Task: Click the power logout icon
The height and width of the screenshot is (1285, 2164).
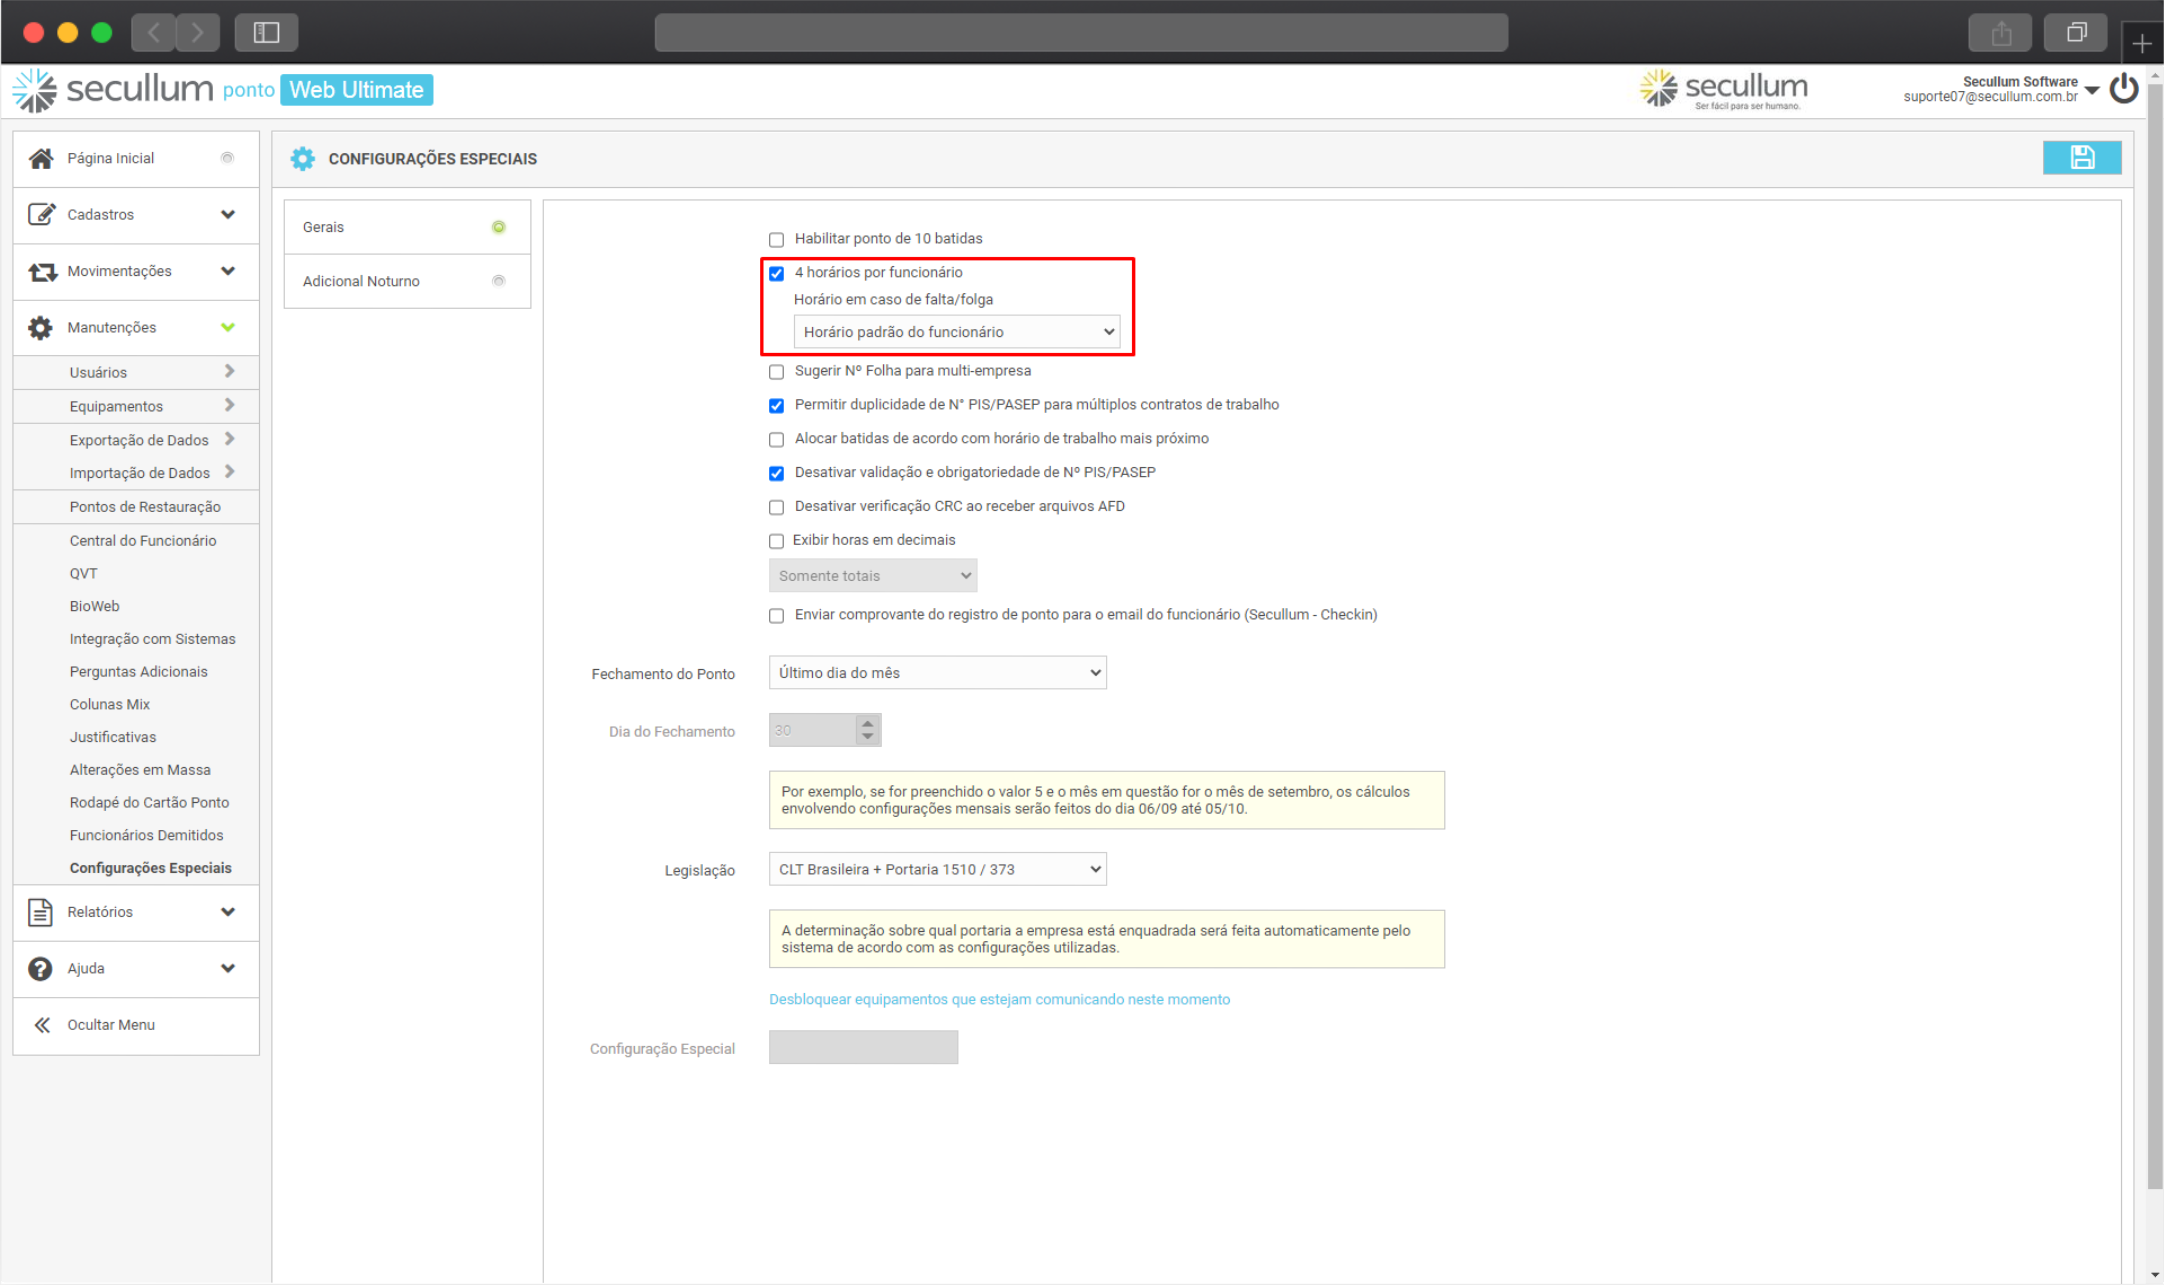Action: pos(2123,90)
